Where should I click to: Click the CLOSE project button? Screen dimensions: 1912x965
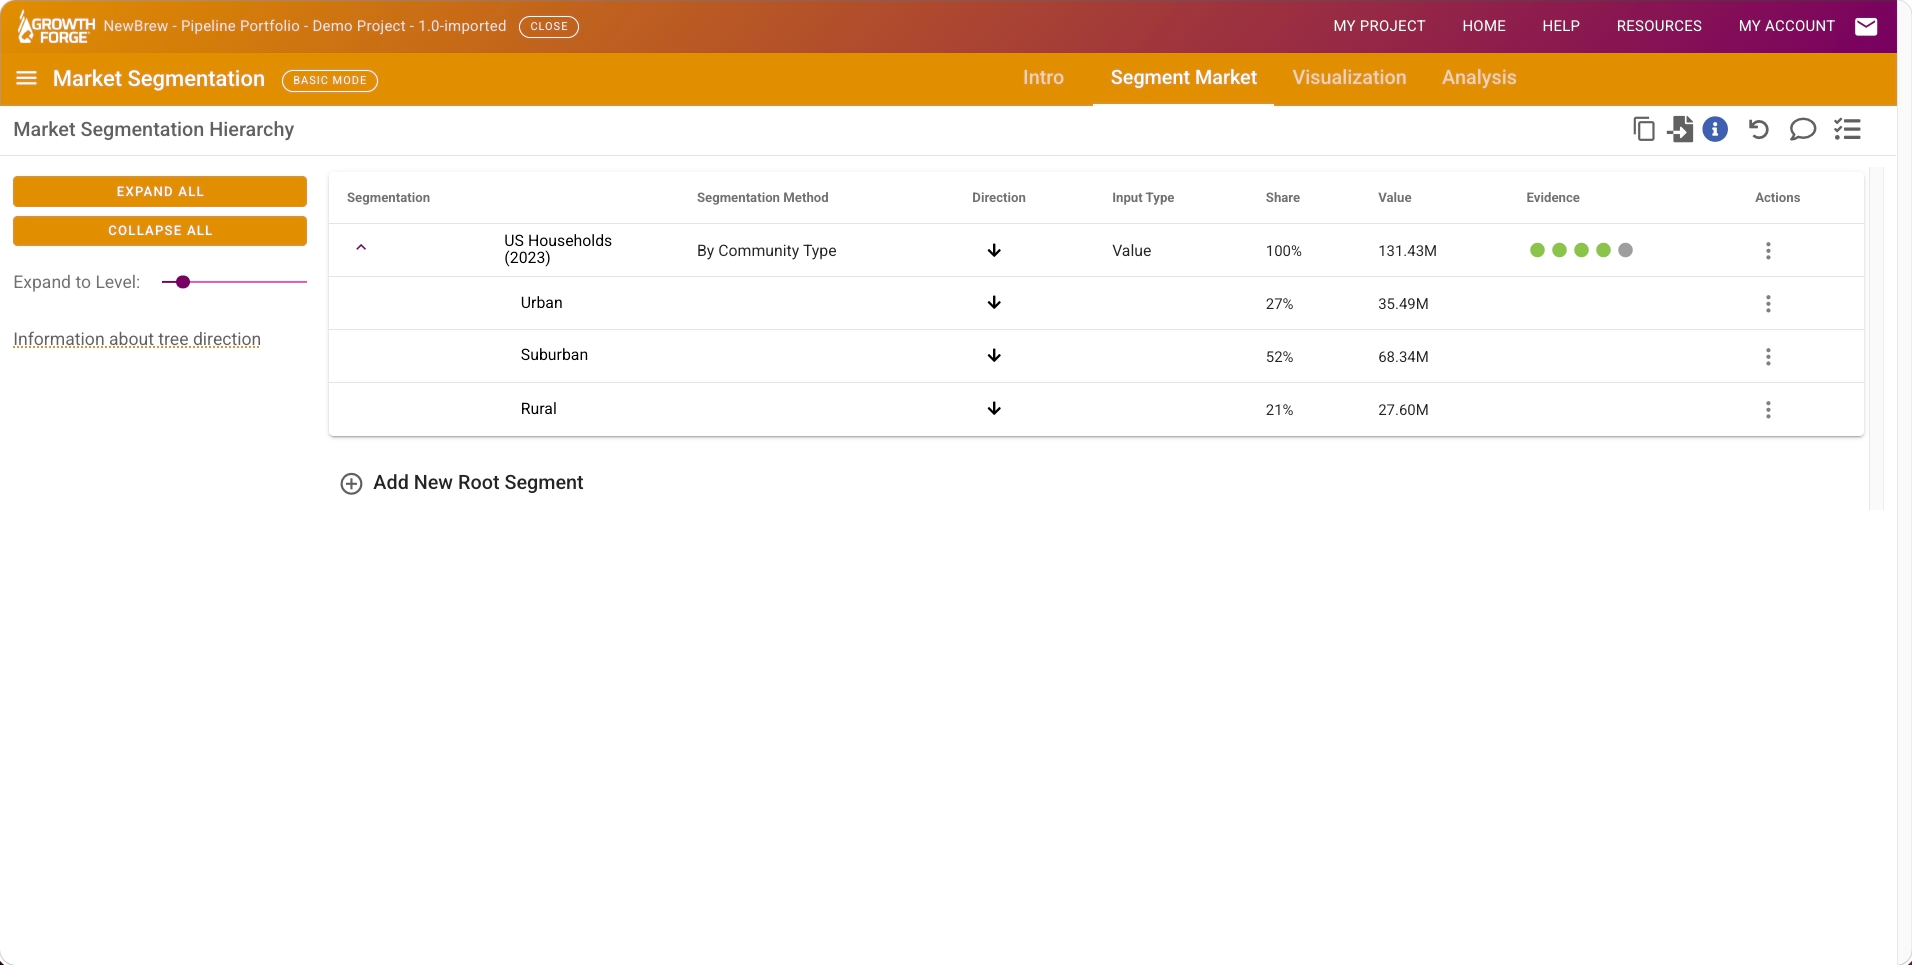pyautogui.click(x=549, y=26)
